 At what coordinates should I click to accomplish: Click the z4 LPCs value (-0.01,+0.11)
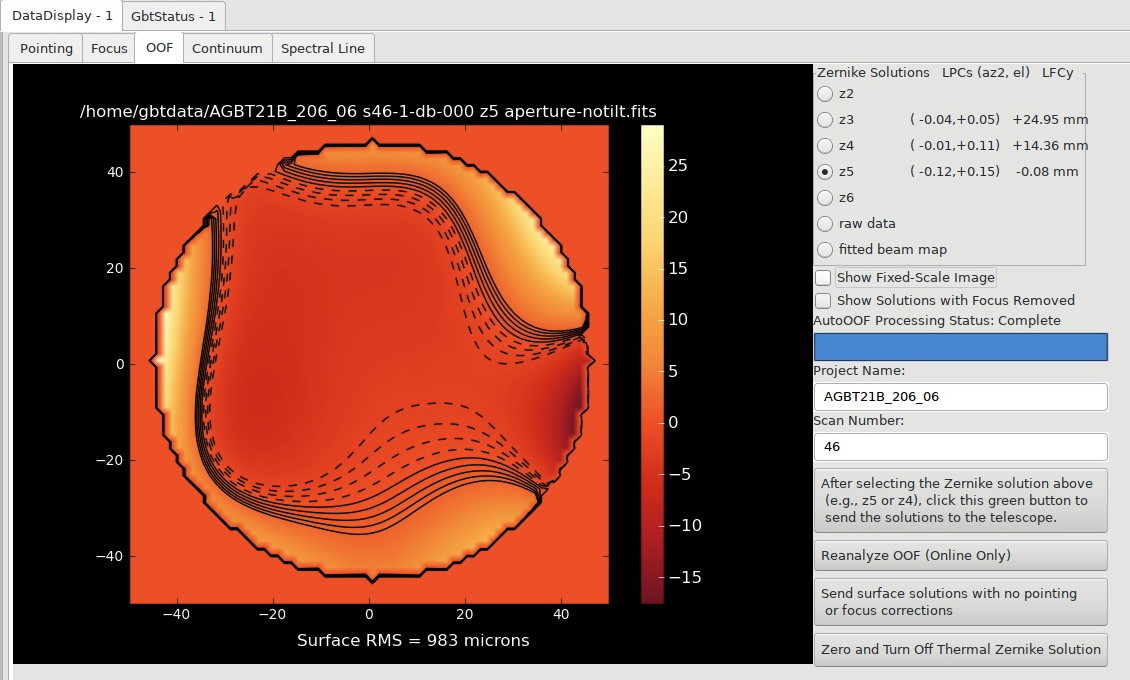(x=955, y=146)
